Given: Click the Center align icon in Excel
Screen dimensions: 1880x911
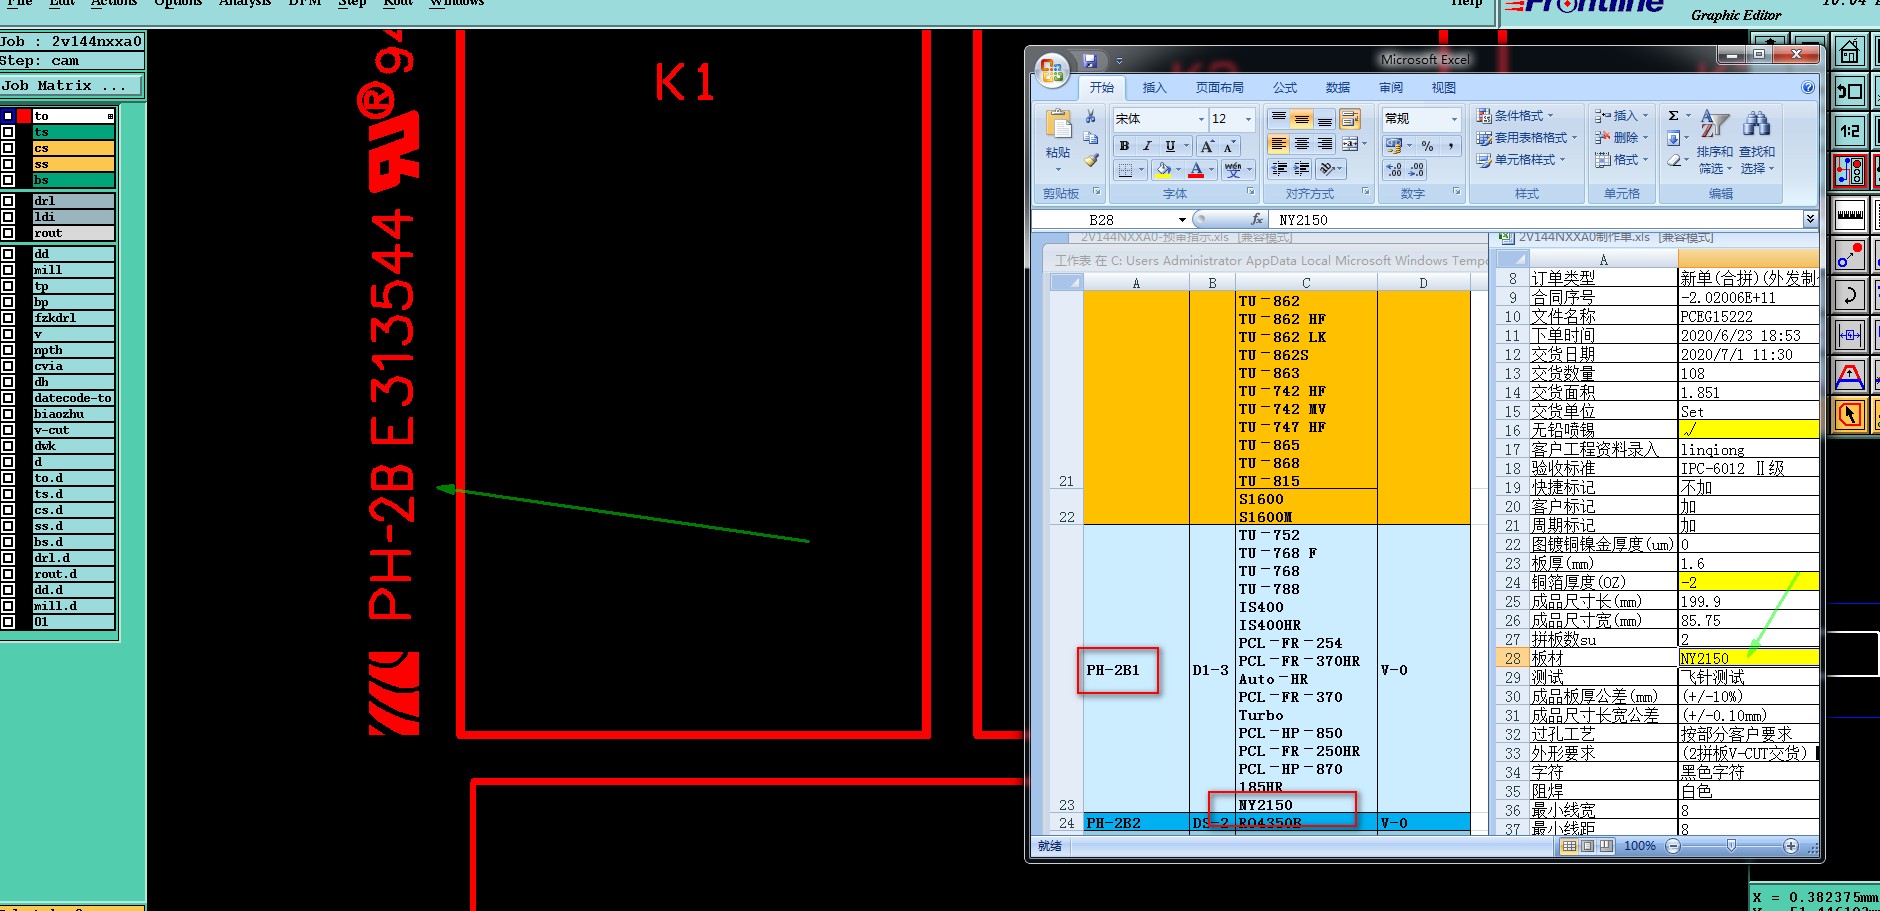Looking at the screenshot, I should click(1301, 144).
